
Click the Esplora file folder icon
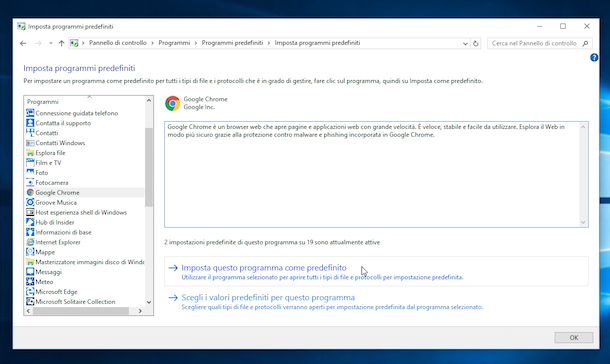30,153
